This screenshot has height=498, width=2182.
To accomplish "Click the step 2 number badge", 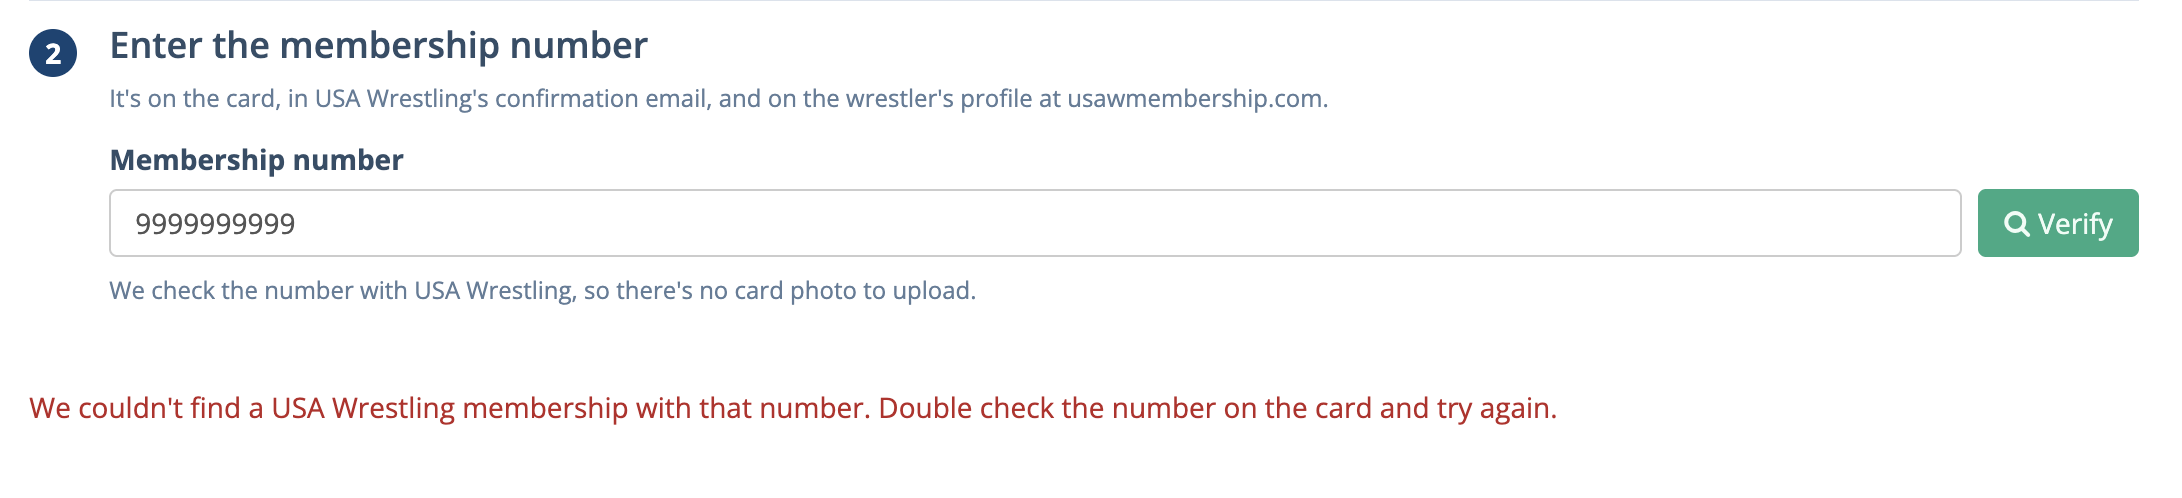I will click(53, 53).
